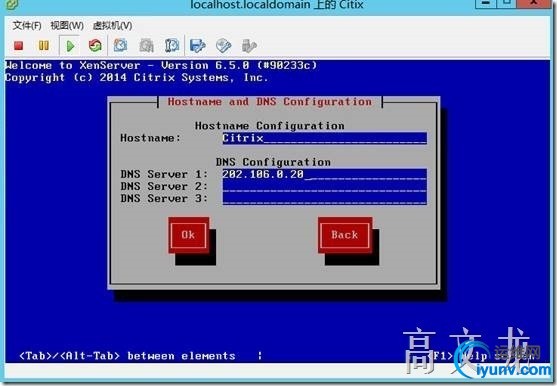Open the 视图(W) menu

click(67, 26)
